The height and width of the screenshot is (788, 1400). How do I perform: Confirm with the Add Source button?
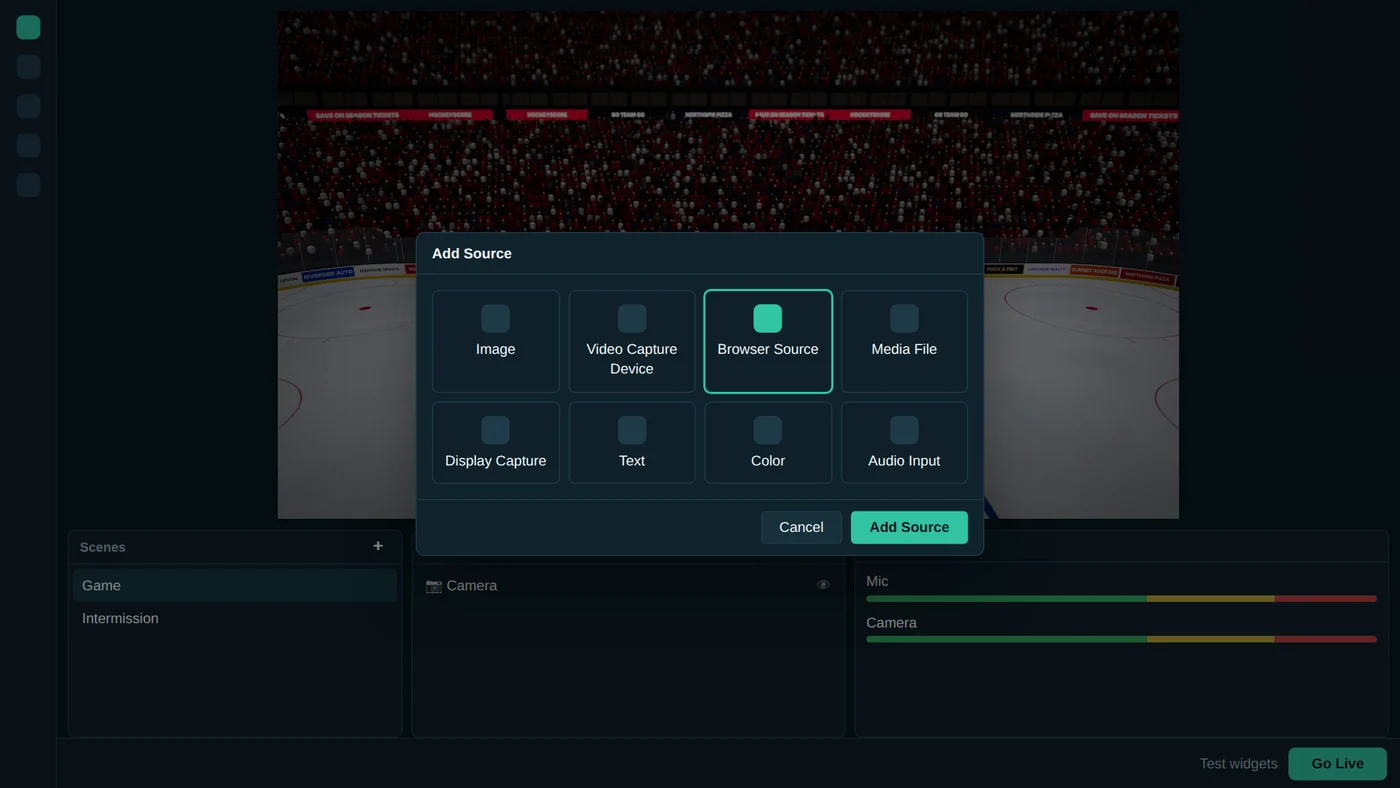pos(909,527)
